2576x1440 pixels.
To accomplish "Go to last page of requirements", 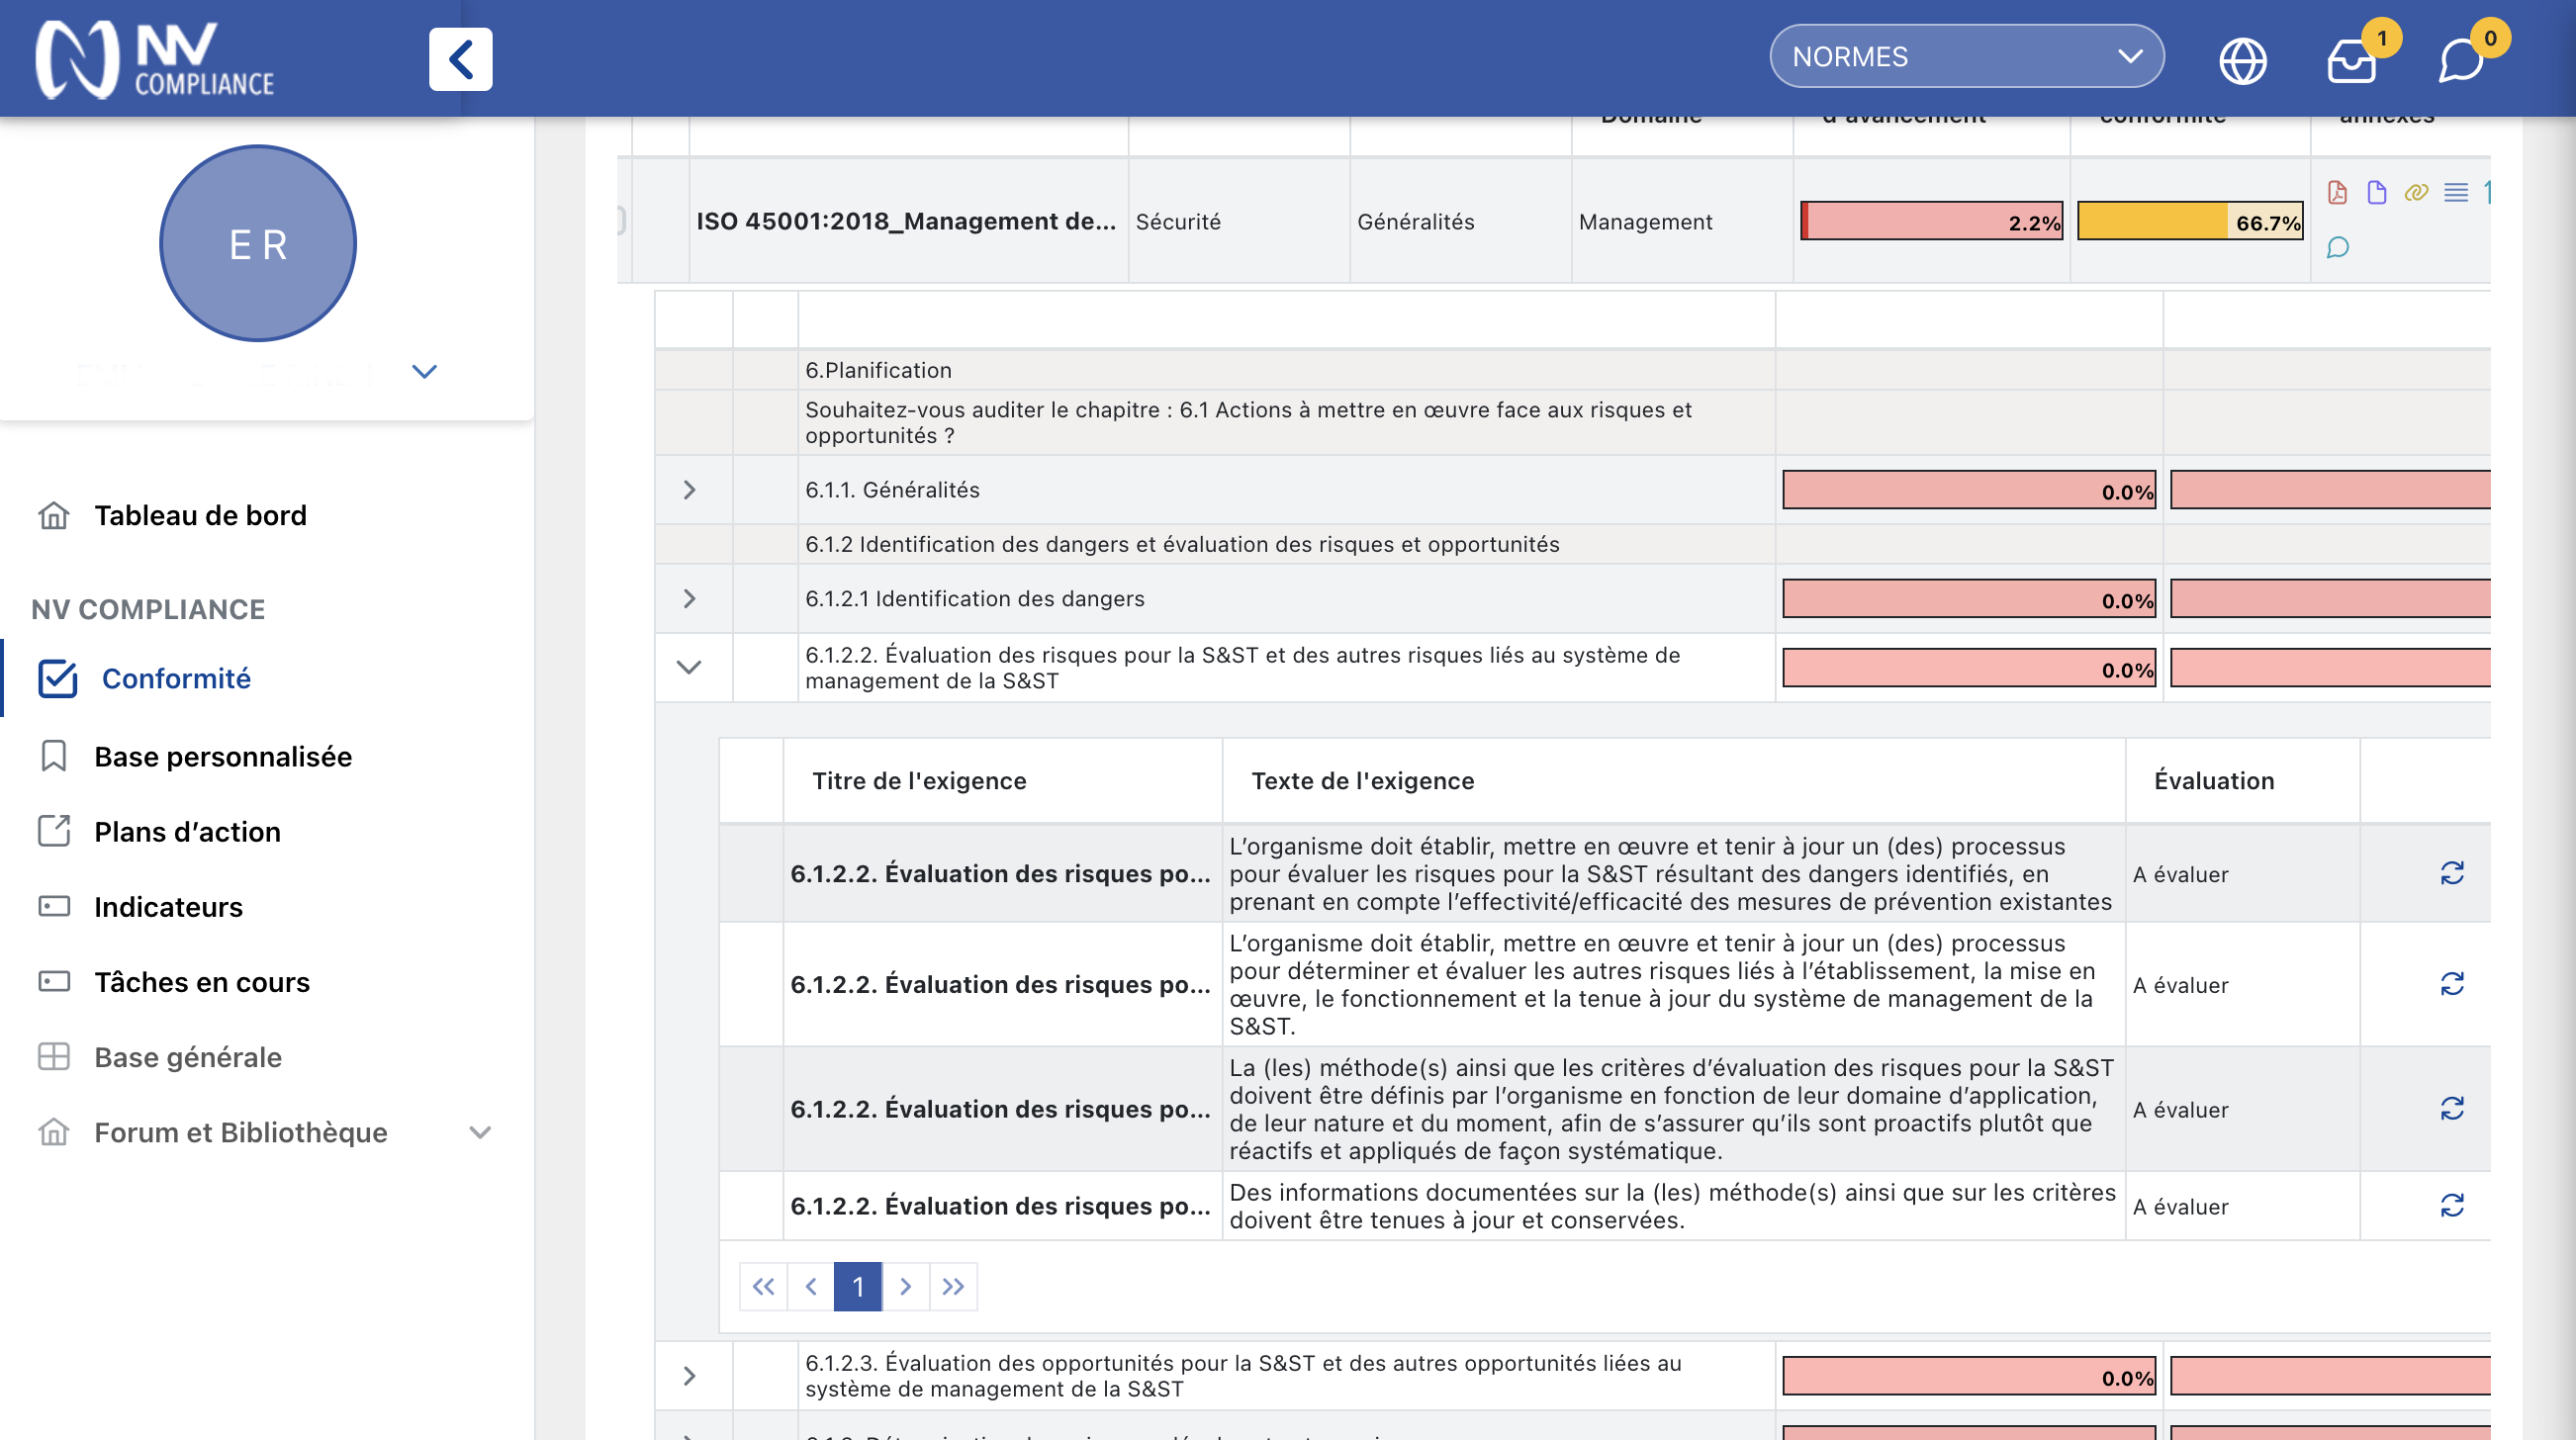I will [953, 1286].
